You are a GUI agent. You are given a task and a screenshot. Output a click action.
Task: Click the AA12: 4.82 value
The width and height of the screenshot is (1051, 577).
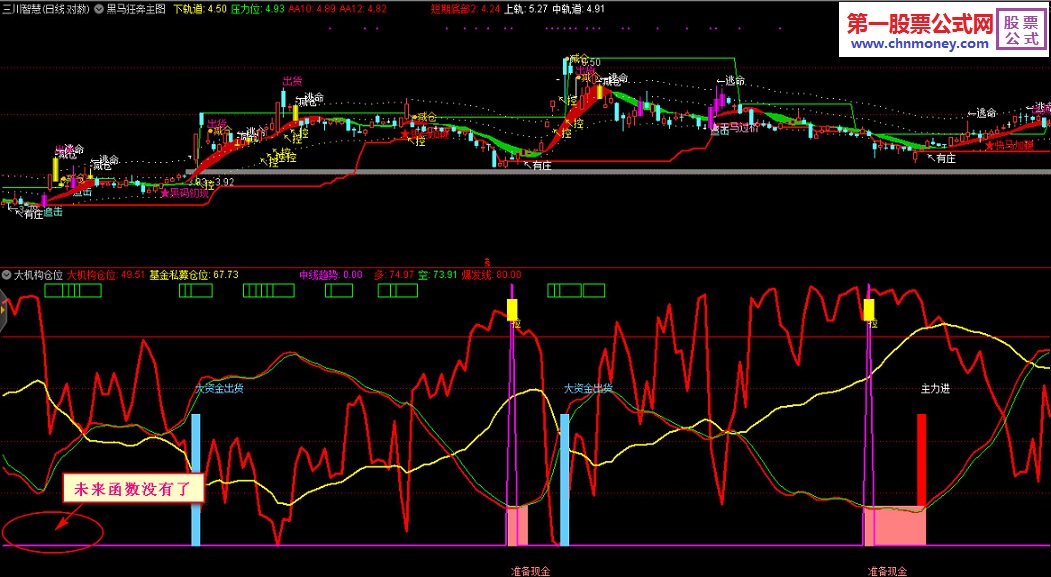coord(364,9)
